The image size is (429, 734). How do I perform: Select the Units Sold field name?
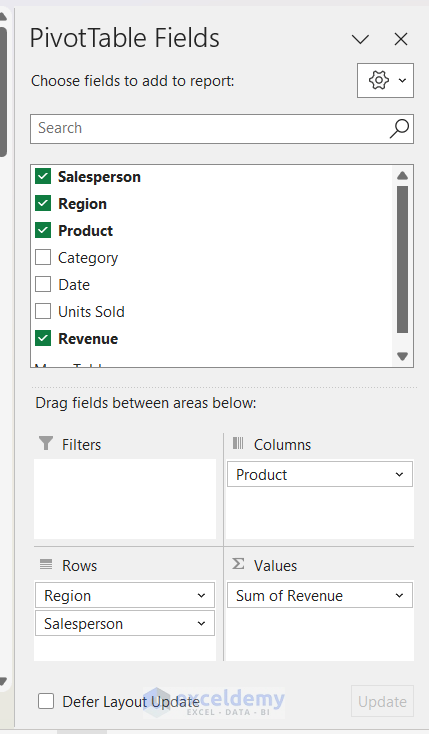click(x=91, y=312)
